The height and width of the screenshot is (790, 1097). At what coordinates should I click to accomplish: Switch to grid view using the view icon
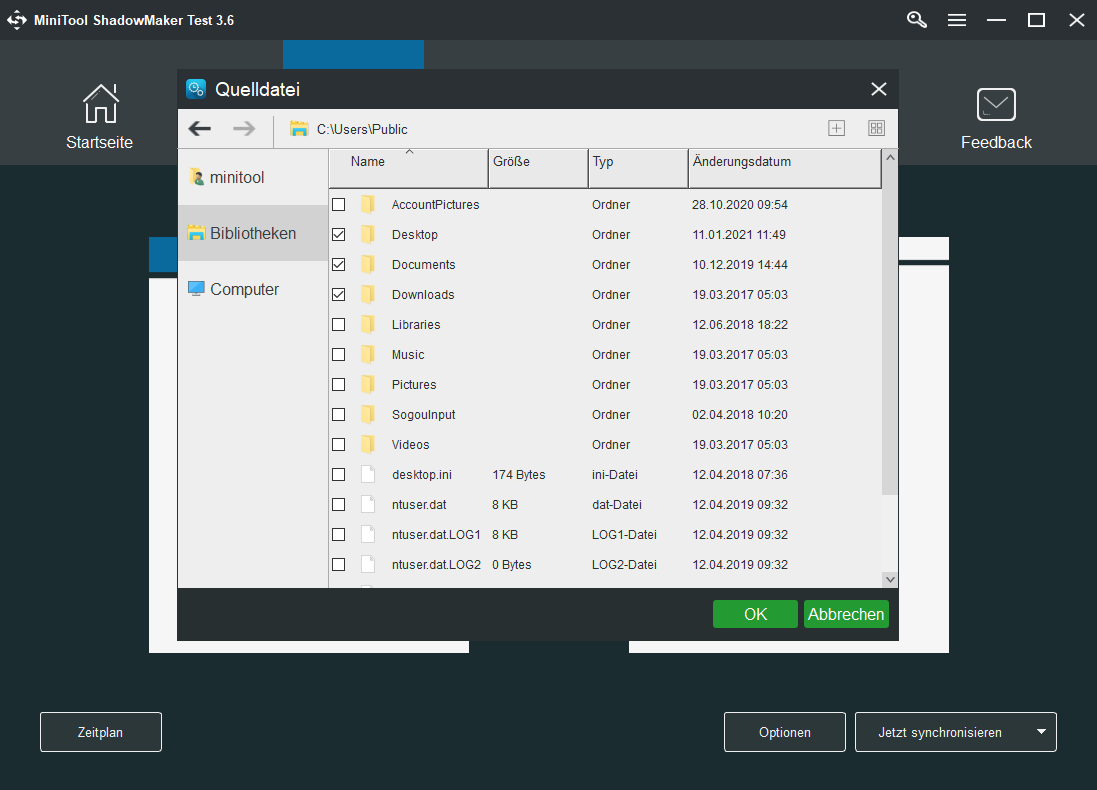[876, 128]
